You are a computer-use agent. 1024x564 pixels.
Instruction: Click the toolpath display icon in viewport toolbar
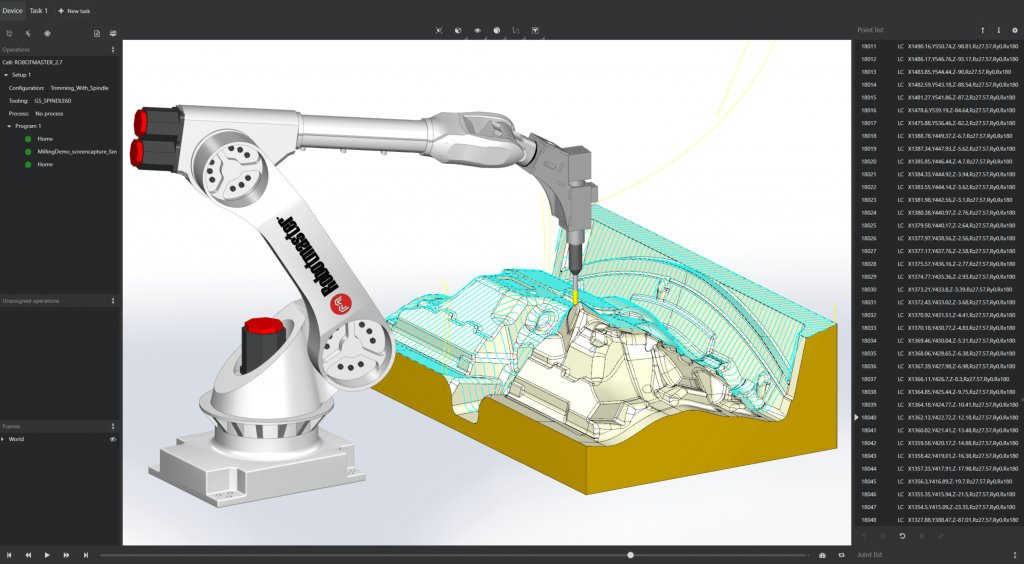(x=516, y=30)
